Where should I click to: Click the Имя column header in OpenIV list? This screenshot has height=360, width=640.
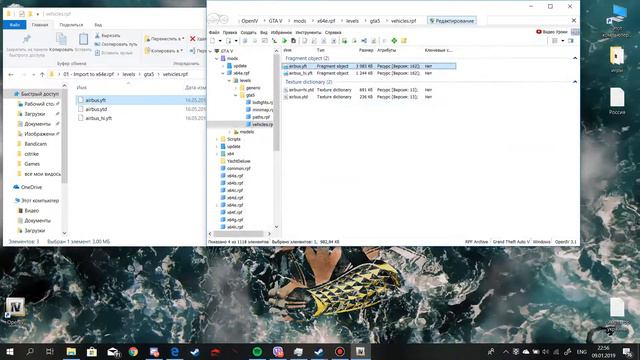287,51
